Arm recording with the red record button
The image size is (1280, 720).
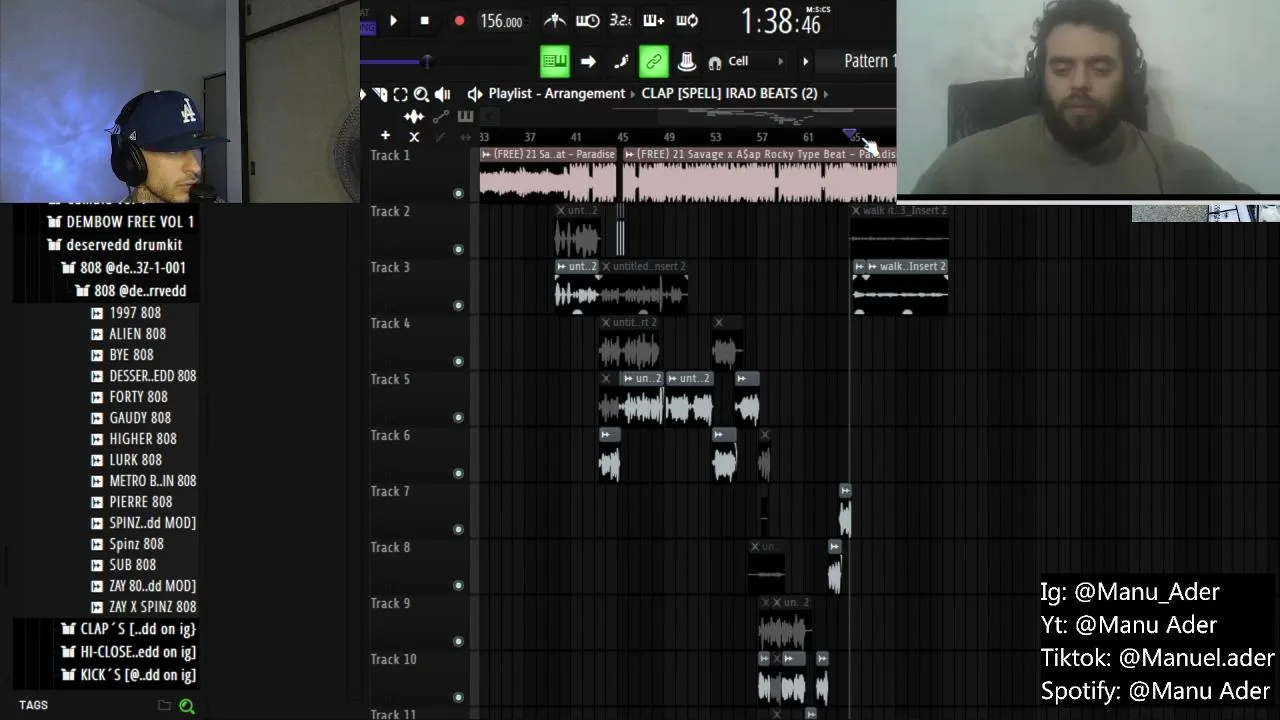459,20
